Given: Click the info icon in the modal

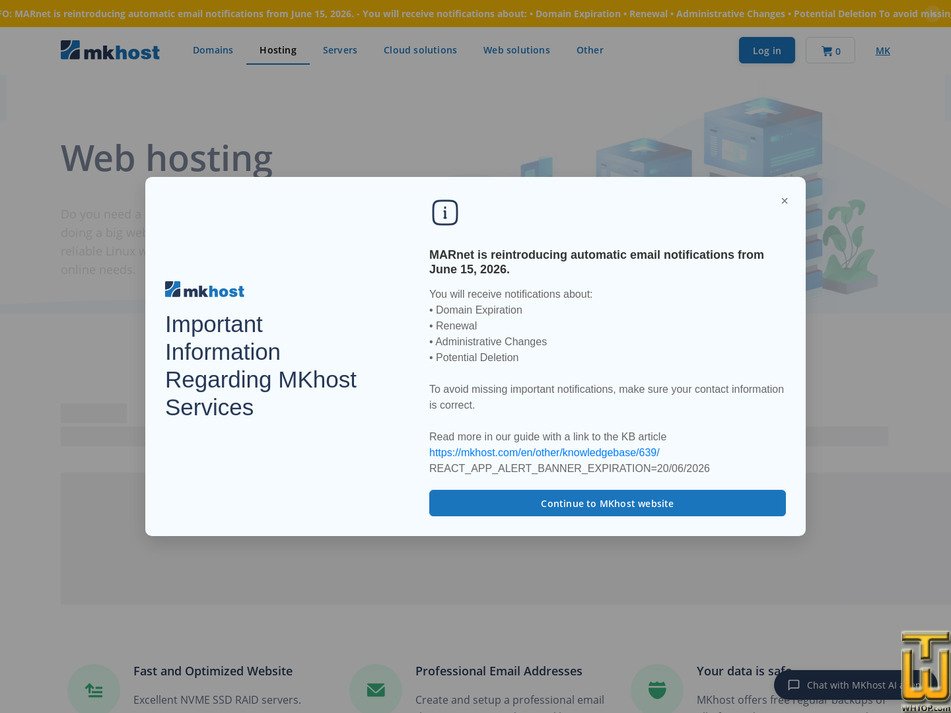Looking at the screenshot, I should [445, 213].
